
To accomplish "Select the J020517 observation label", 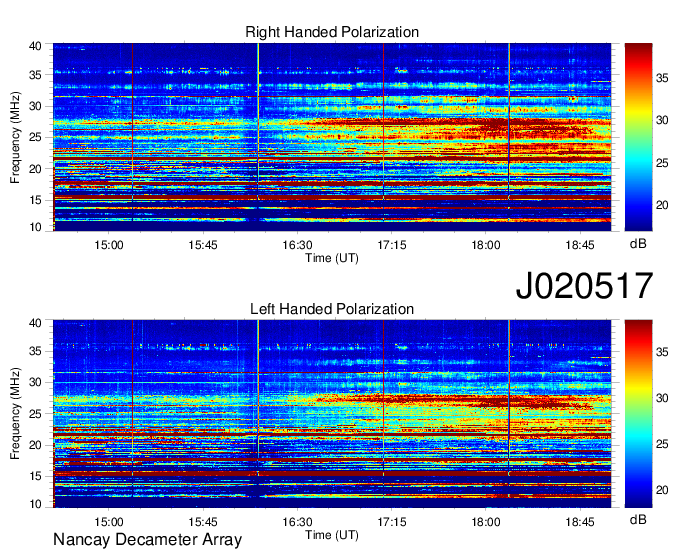I will tap(584, 286).
